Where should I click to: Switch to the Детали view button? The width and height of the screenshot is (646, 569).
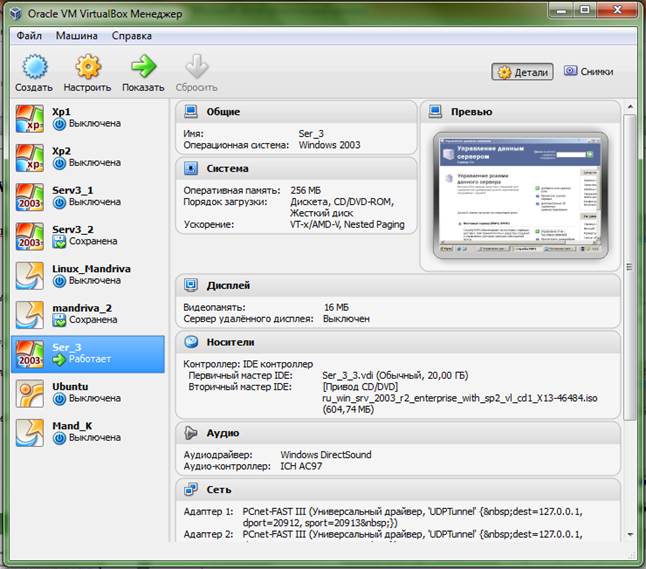tap(522, 72)
